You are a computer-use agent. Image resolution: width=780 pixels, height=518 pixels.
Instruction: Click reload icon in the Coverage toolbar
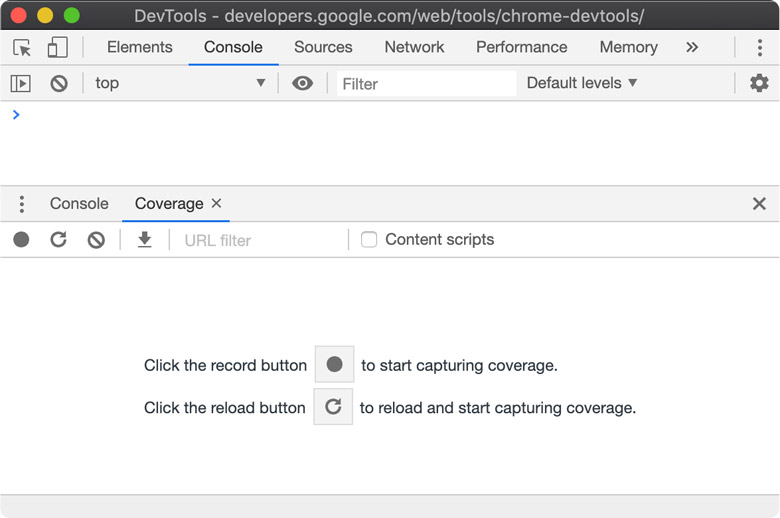59,240
